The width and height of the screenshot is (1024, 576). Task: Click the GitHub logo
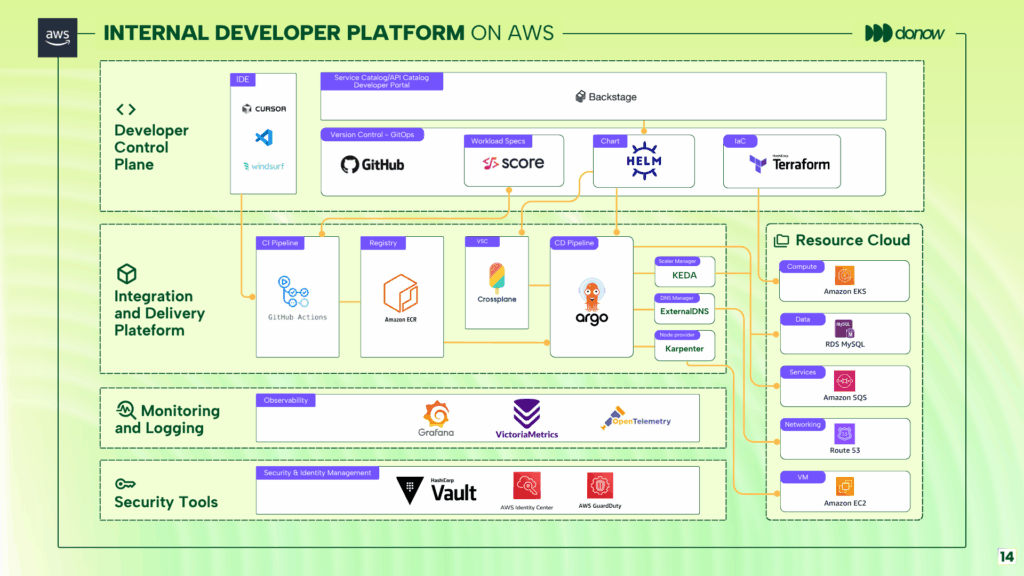(372, 165)
